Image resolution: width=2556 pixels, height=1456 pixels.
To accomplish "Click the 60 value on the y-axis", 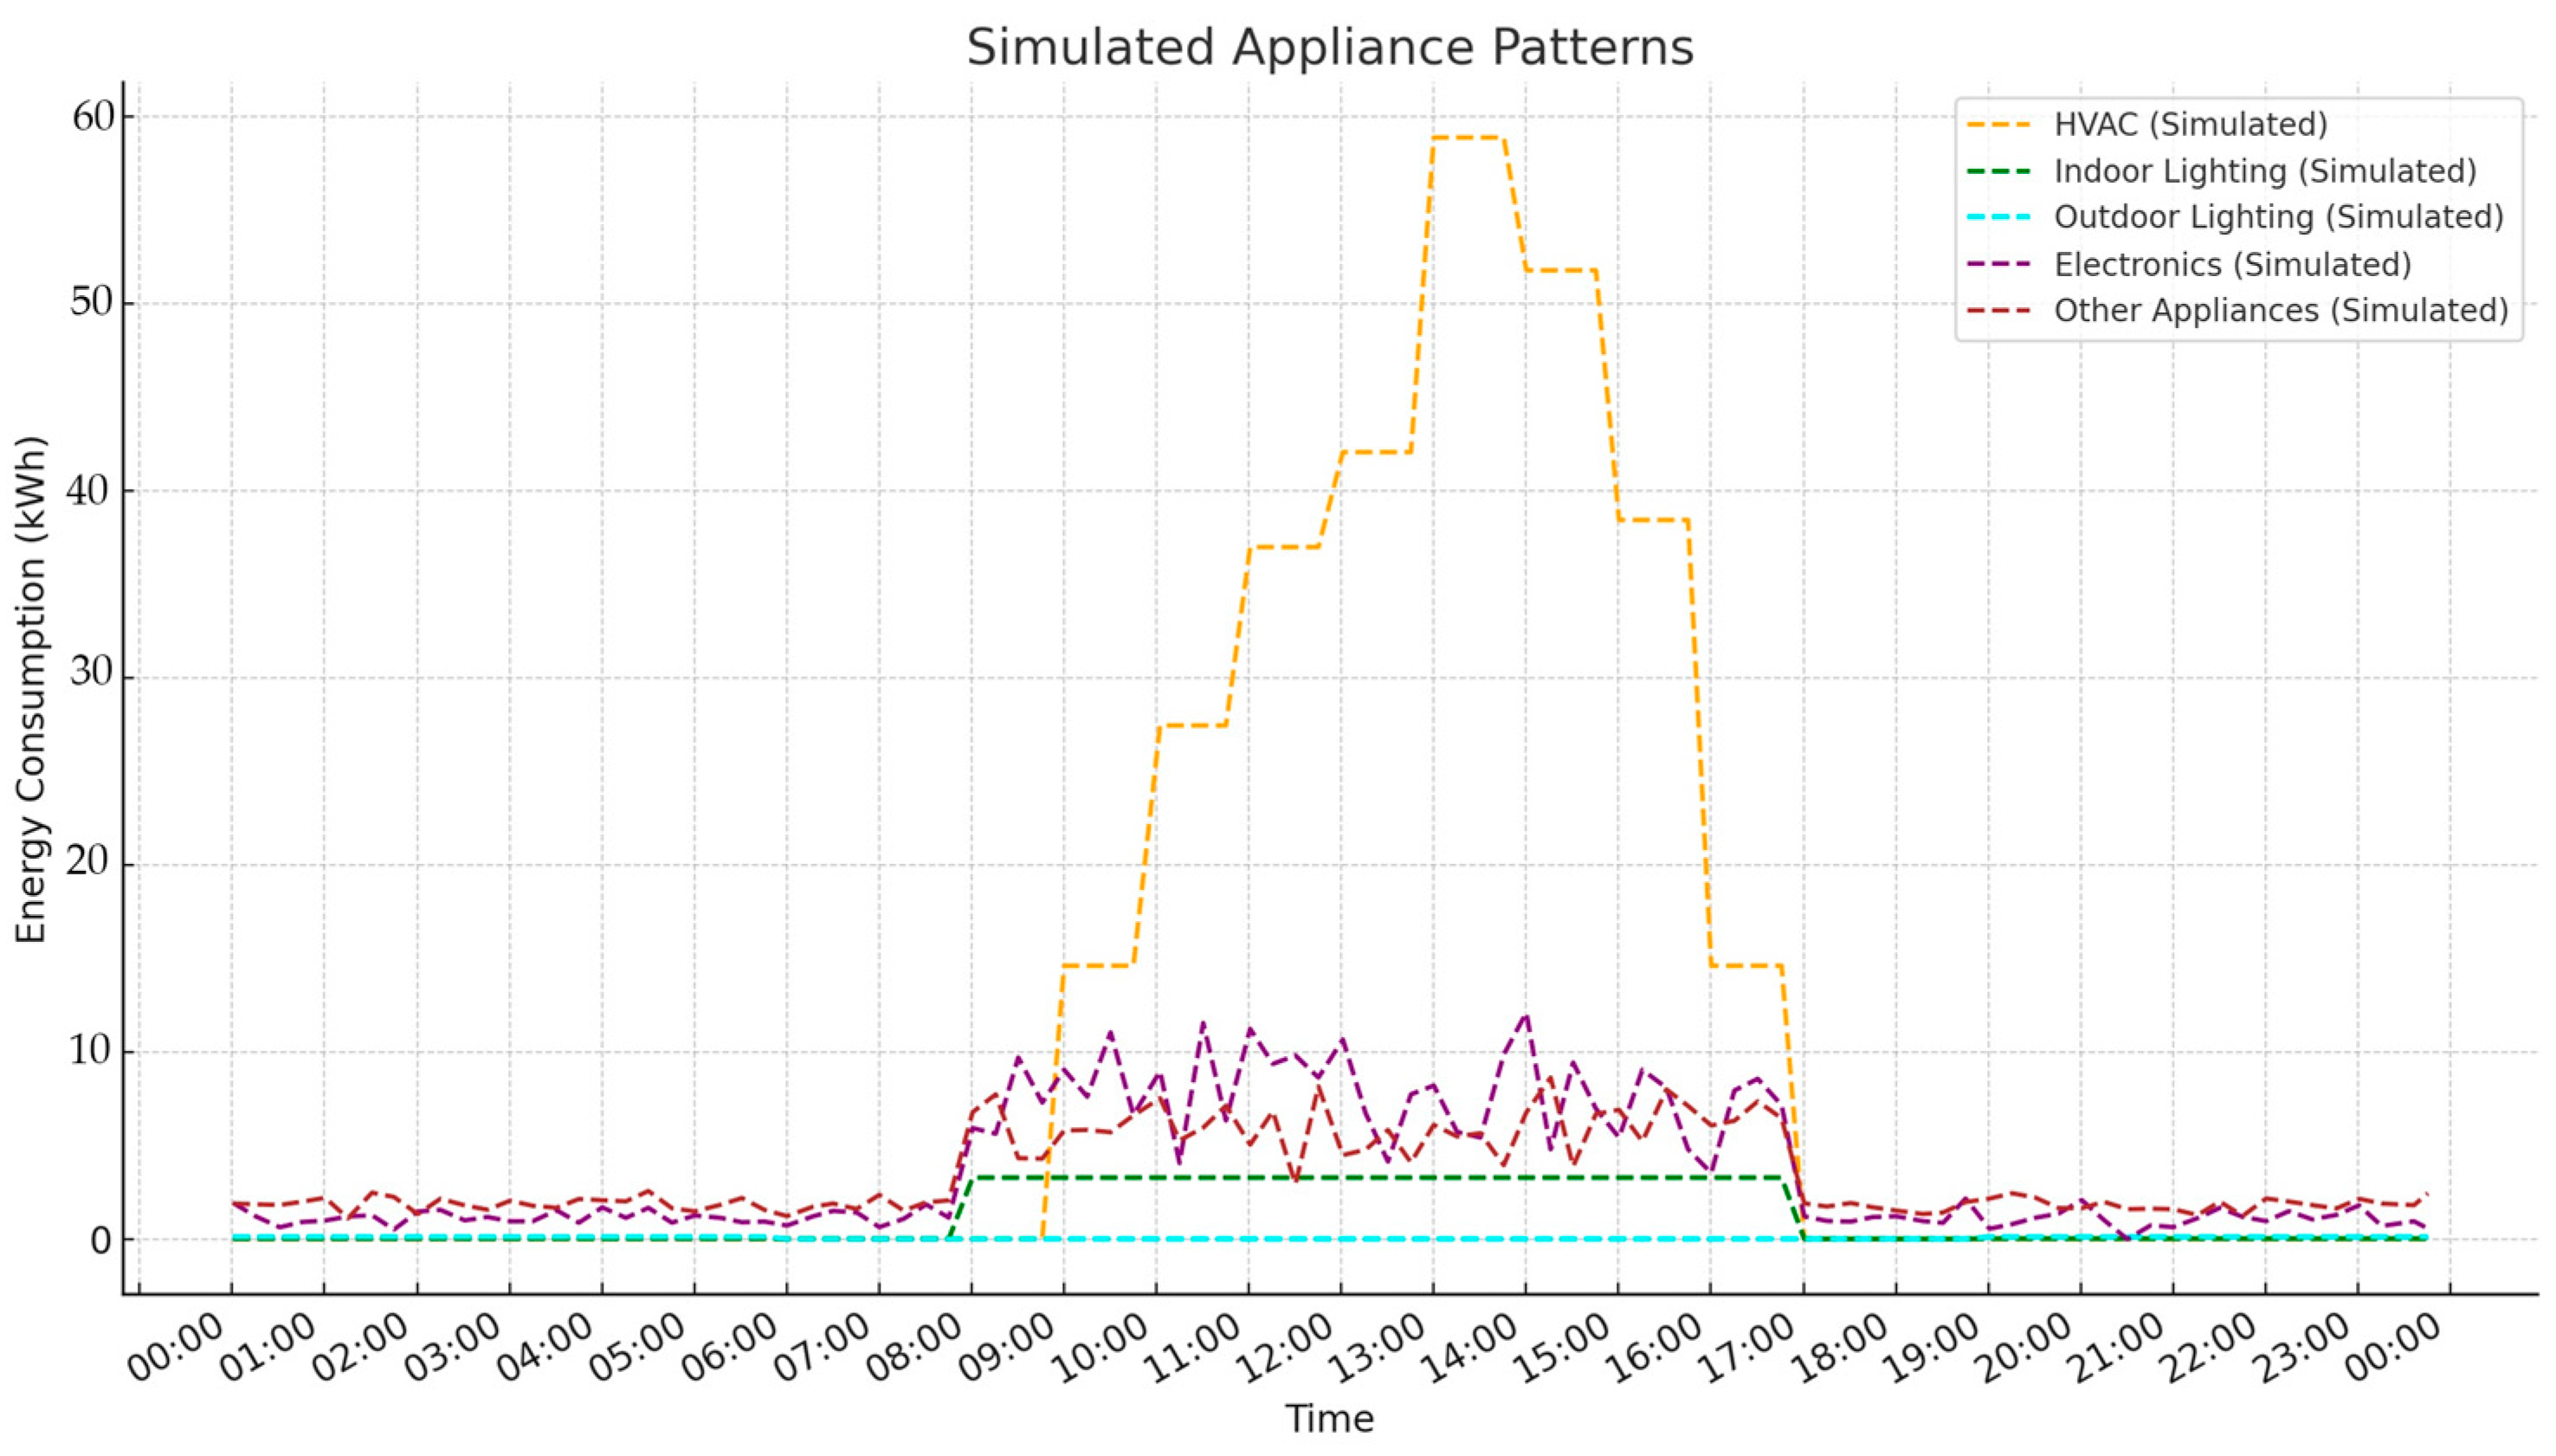I will click(x=93, y=118).
